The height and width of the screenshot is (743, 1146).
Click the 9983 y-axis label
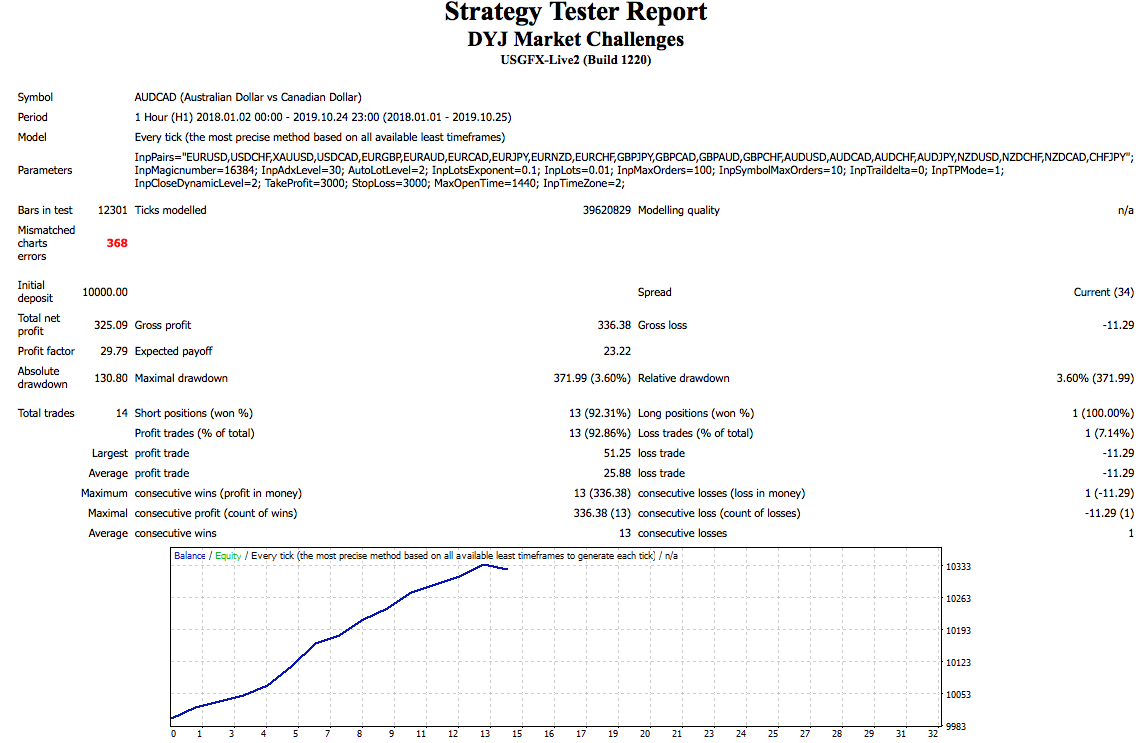coord(955,727)
